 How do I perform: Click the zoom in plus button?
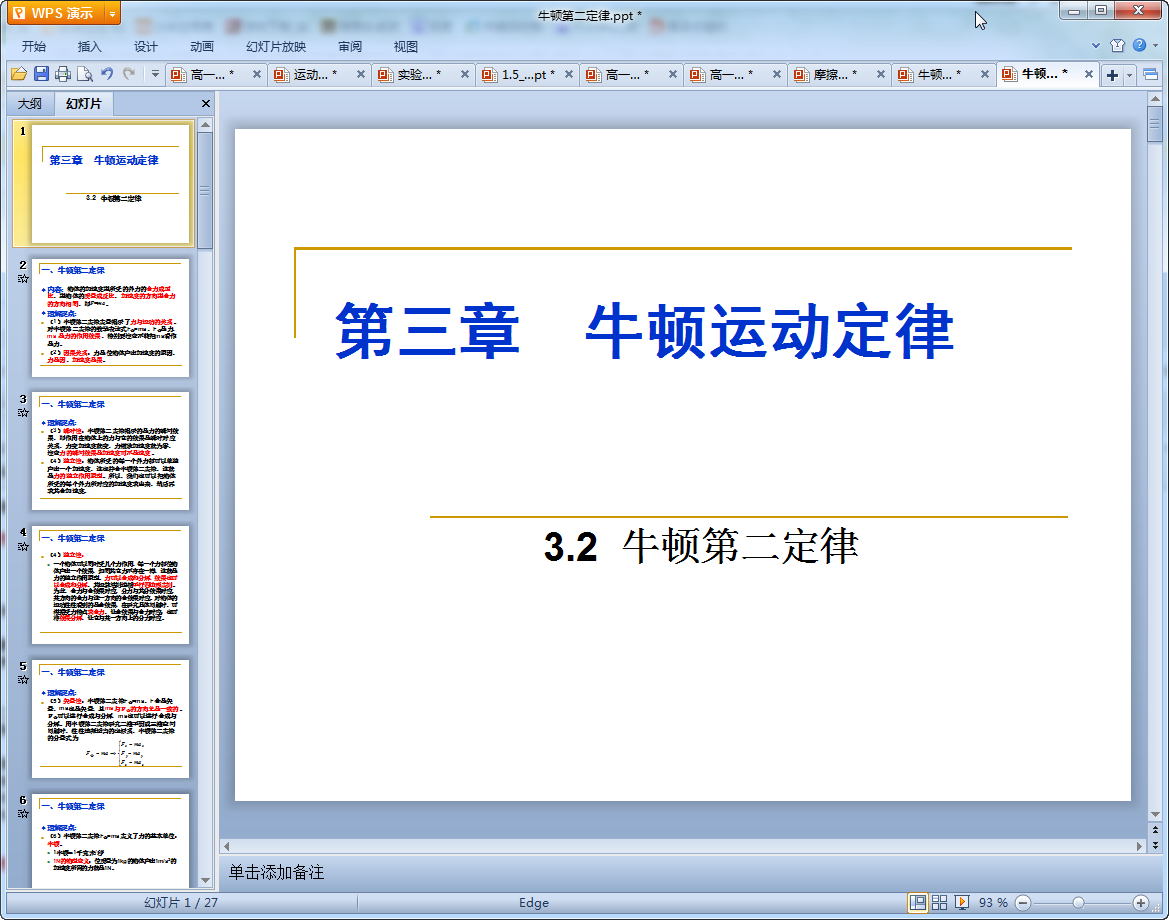coord(1140,902)
